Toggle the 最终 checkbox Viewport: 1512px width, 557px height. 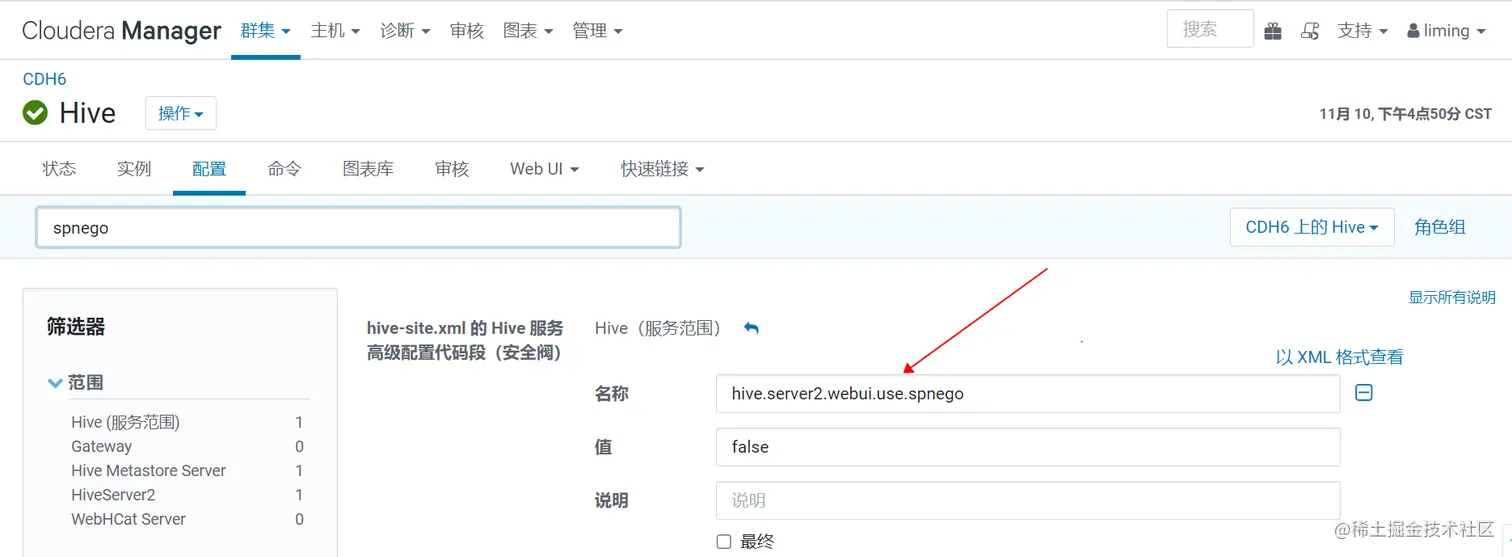pyautogui.click(x=724, y=542)
